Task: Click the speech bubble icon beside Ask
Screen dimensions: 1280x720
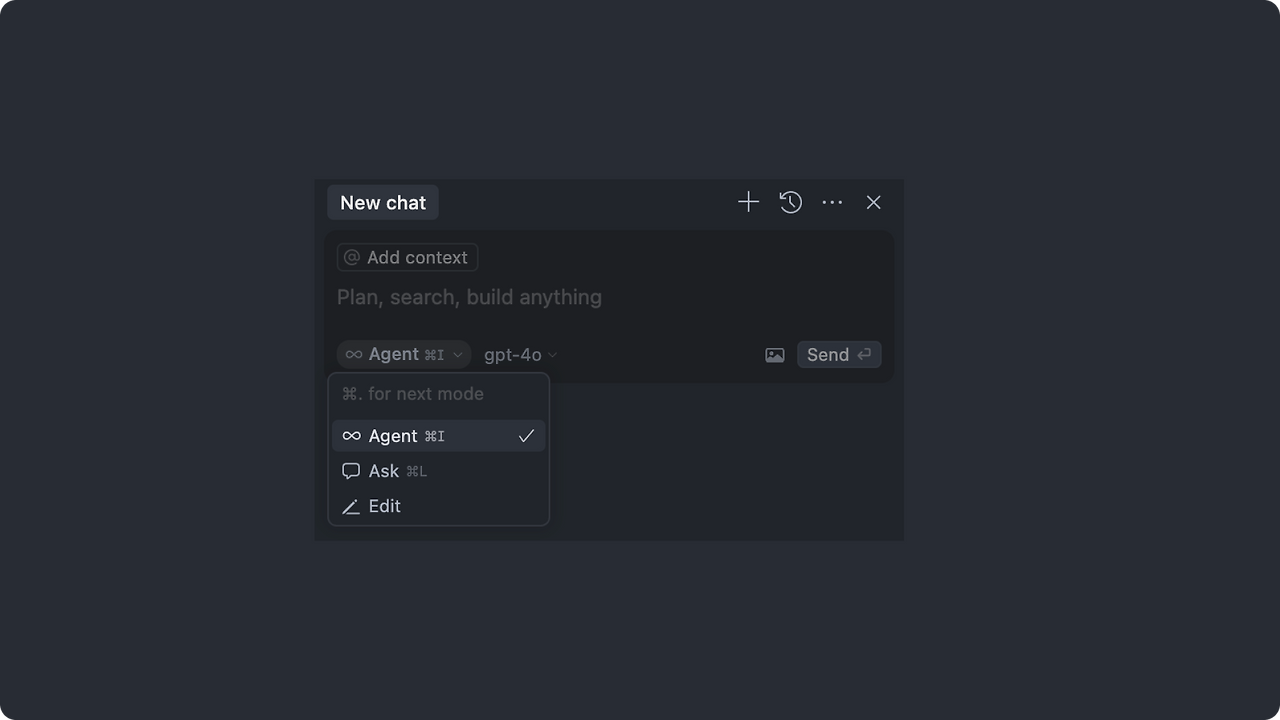Action: 351,471
